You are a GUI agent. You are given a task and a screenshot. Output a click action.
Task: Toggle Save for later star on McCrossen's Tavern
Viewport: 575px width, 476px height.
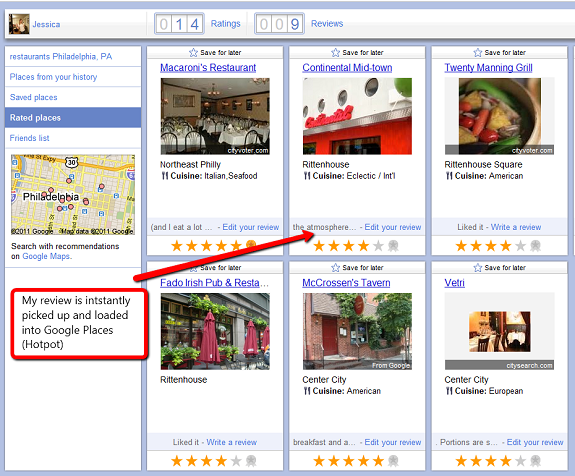point(336,268)
